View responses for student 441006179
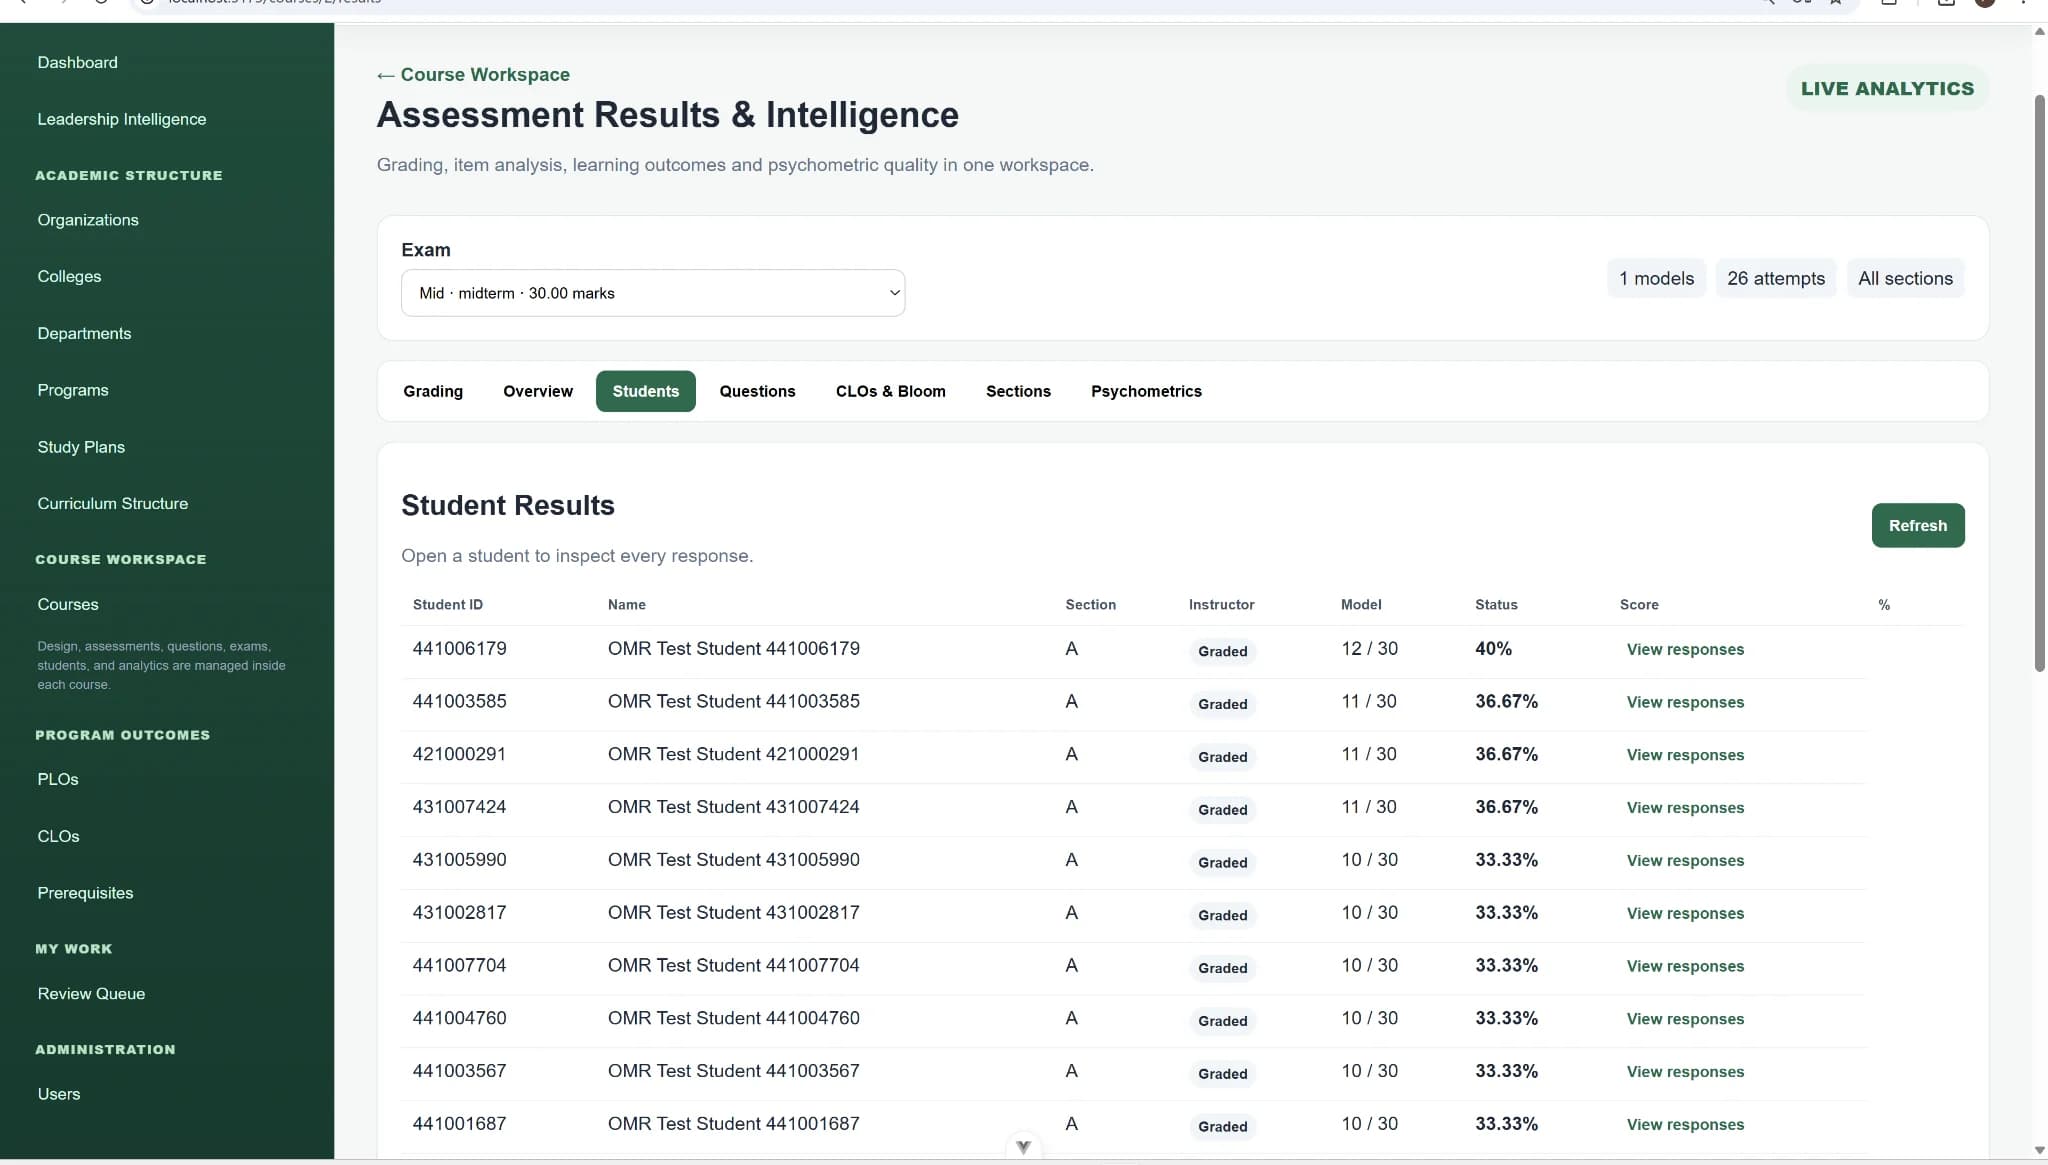2048x1165 pixels. tap(1685, 650)
